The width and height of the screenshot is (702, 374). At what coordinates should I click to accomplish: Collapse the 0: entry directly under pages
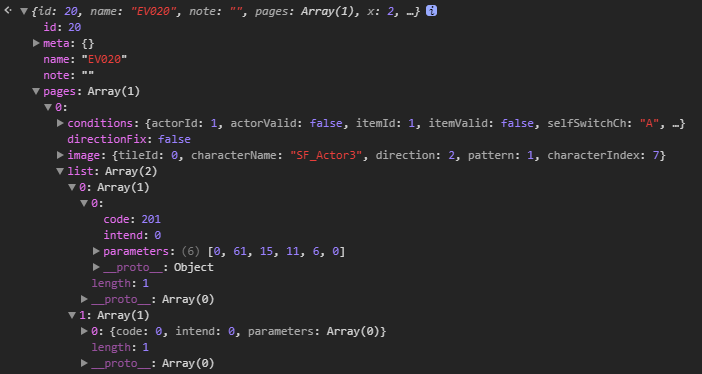pos(48,107)
